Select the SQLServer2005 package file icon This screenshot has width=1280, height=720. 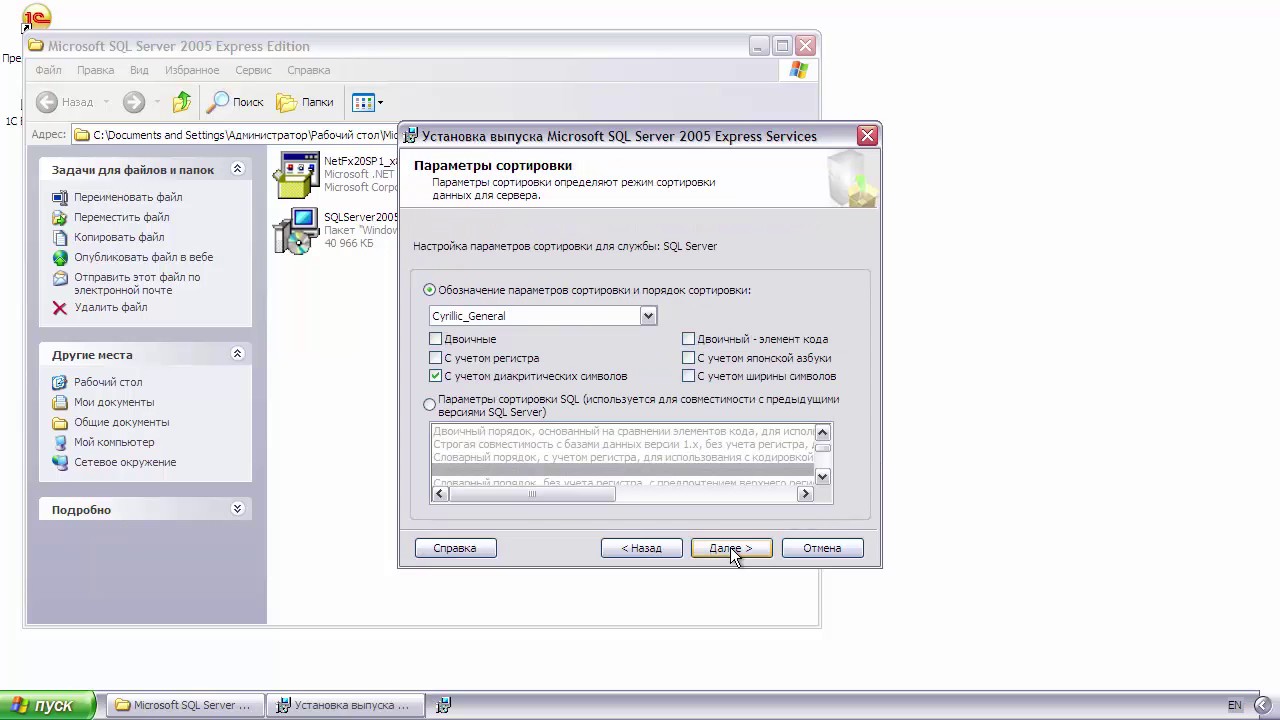(297, 231)
